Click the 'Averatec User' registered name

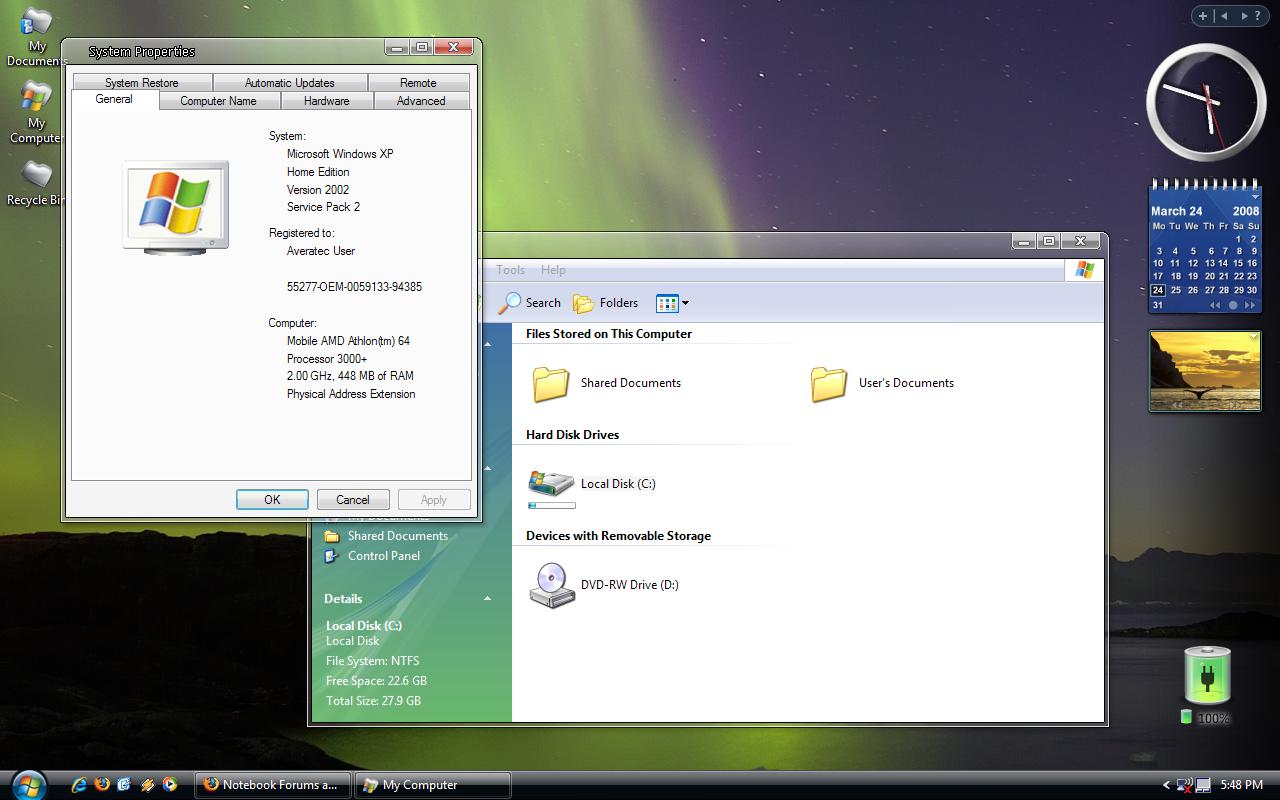pos(321,251)
